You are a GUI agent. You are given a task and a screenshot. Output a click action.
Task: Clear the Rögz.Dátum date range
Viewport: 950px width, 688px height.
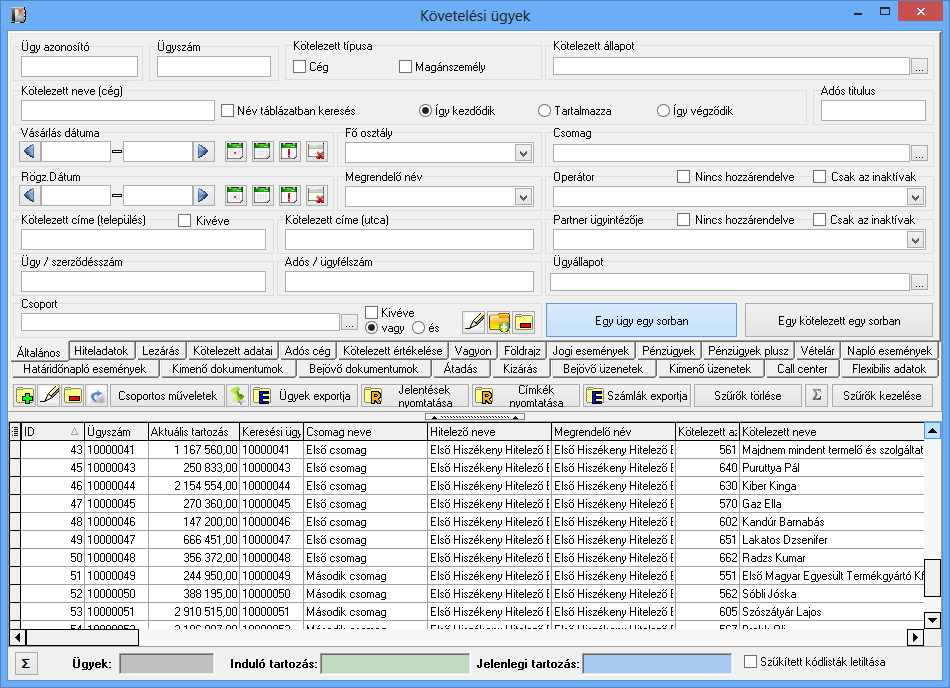[x=316, y=195]
